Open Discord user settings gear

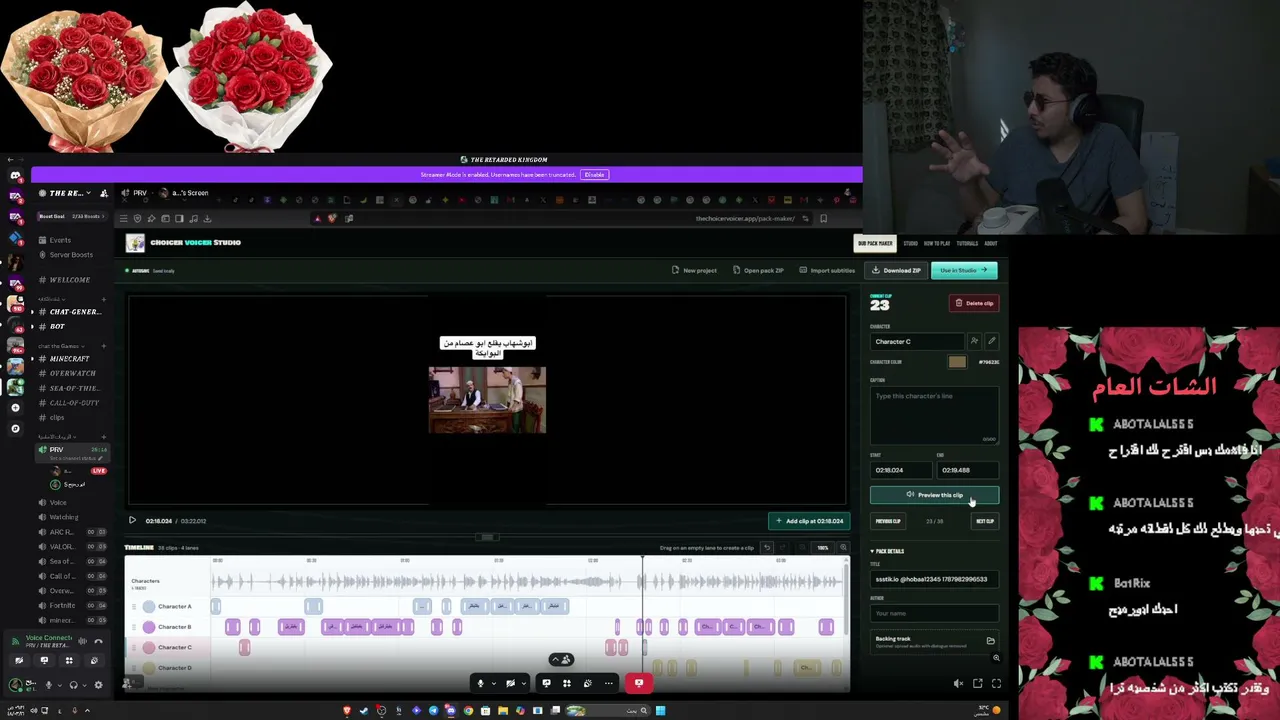[x=98, y=685]
